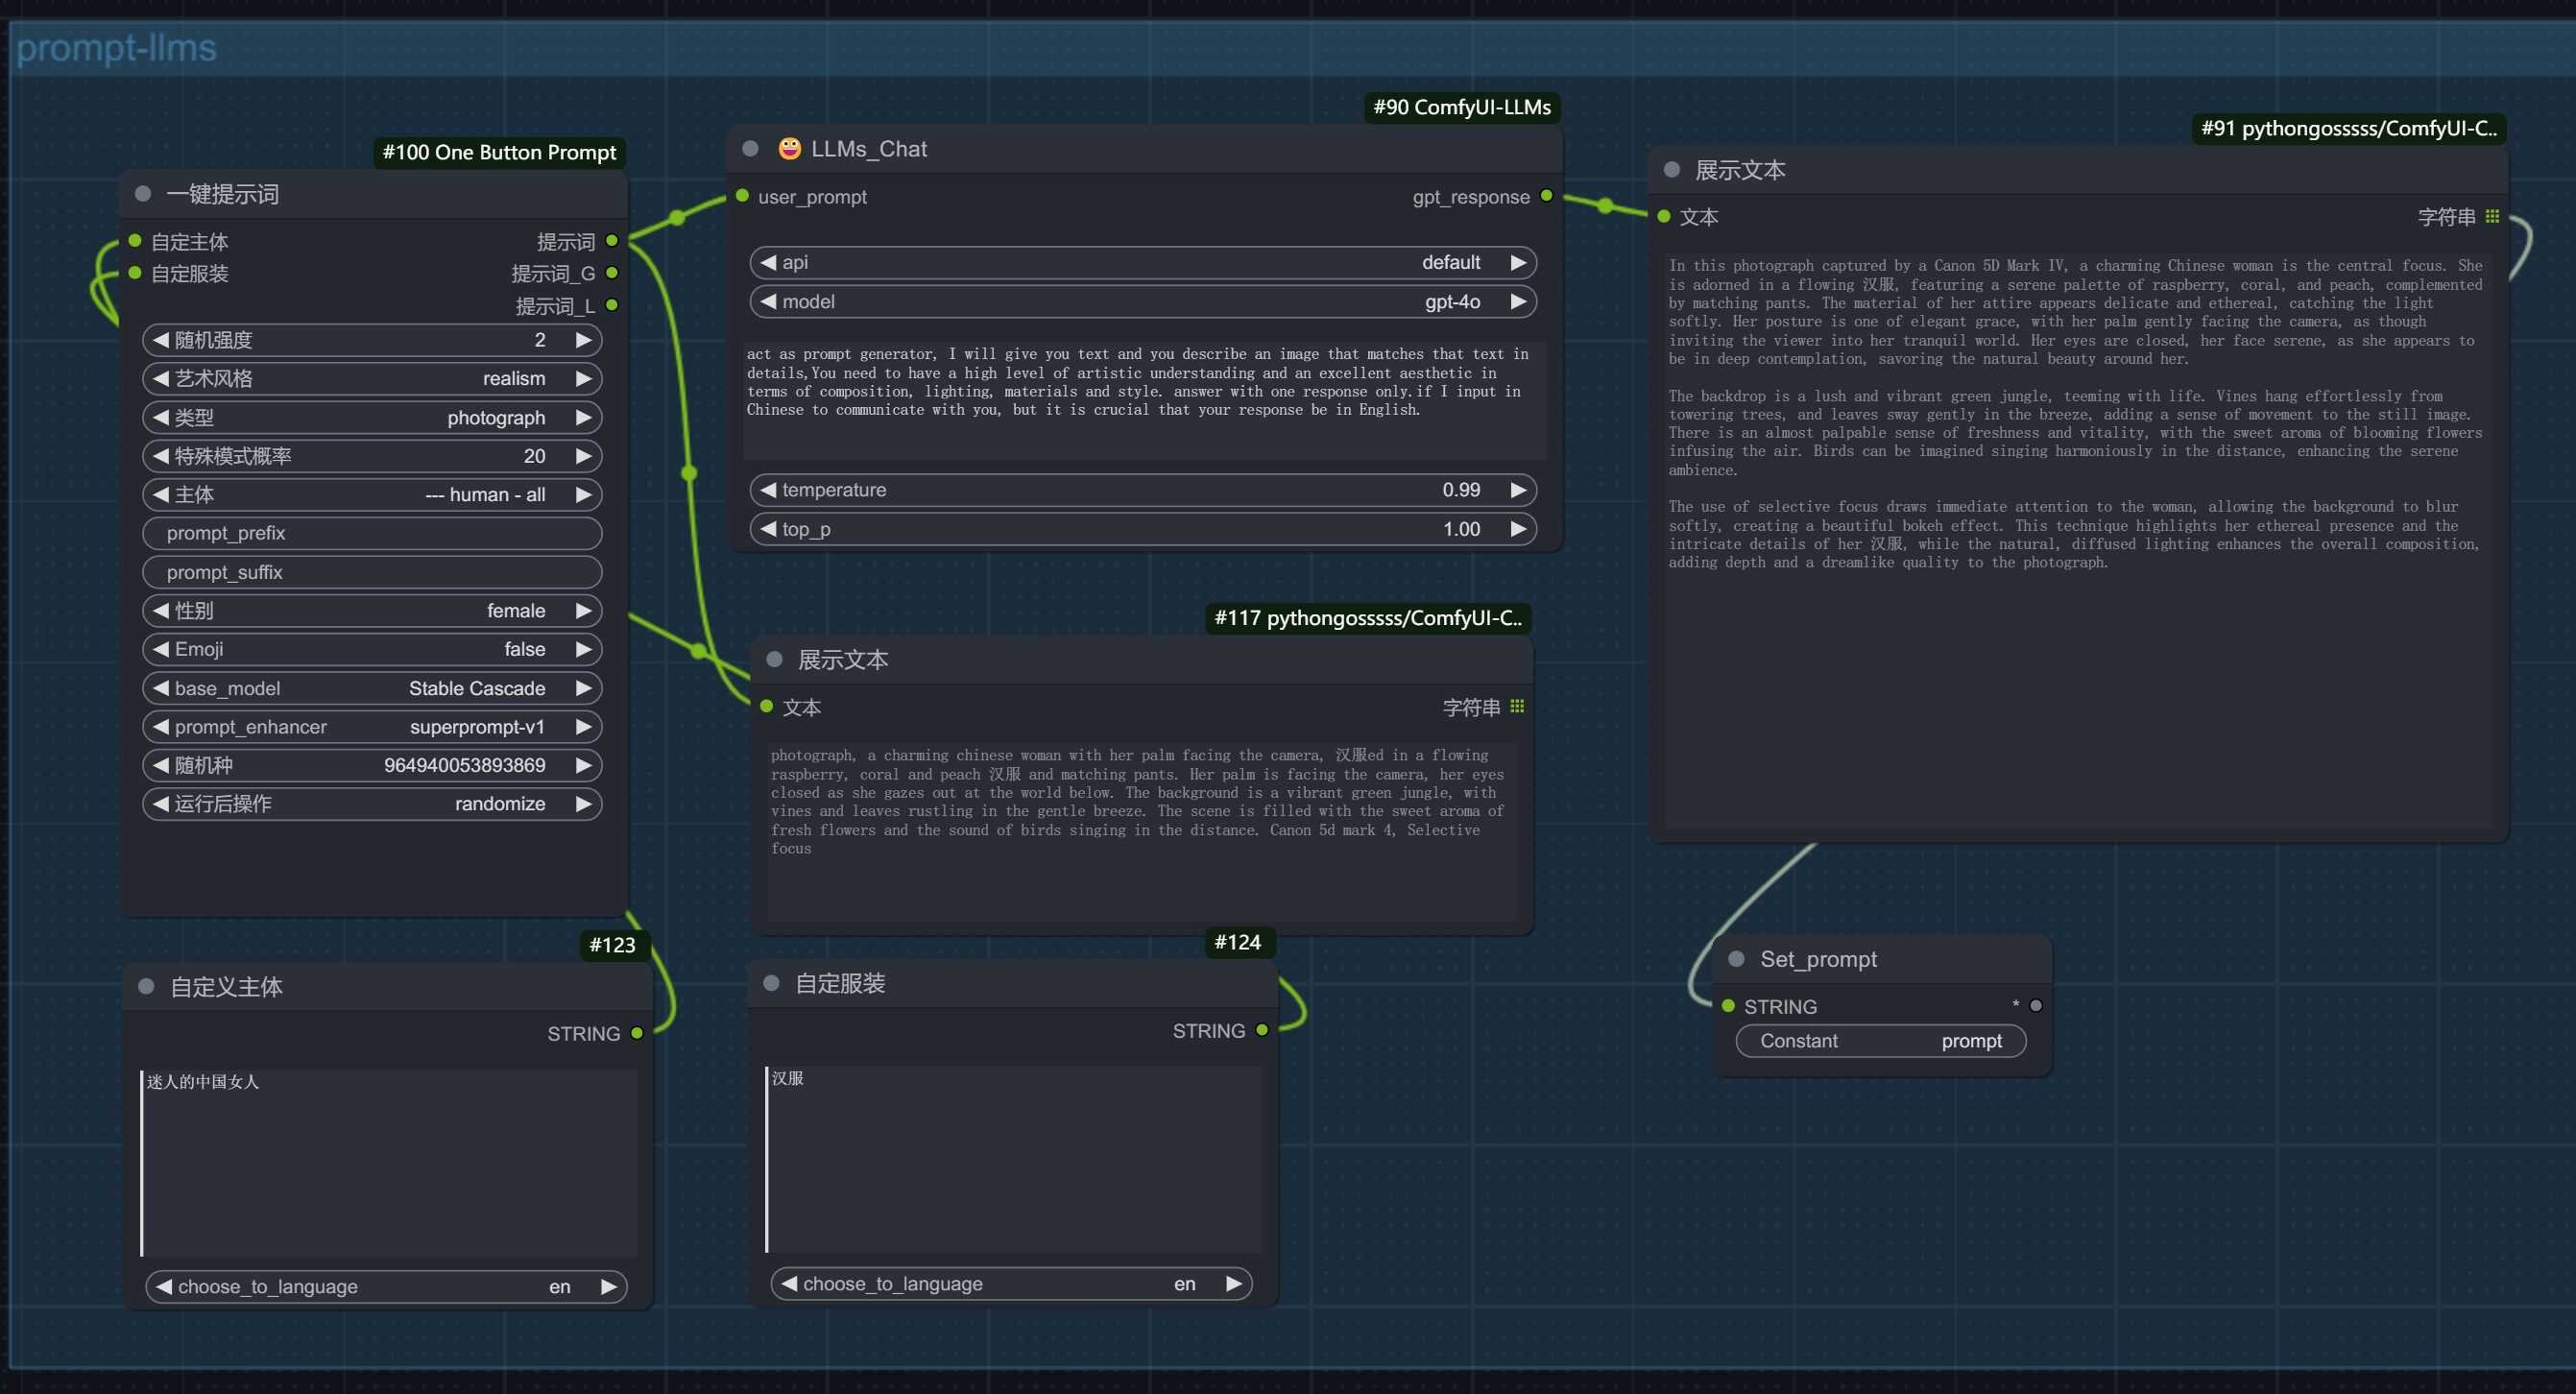
Task: Collapse the 自定义主体 node via its title dot
Action: coord(146,987)
